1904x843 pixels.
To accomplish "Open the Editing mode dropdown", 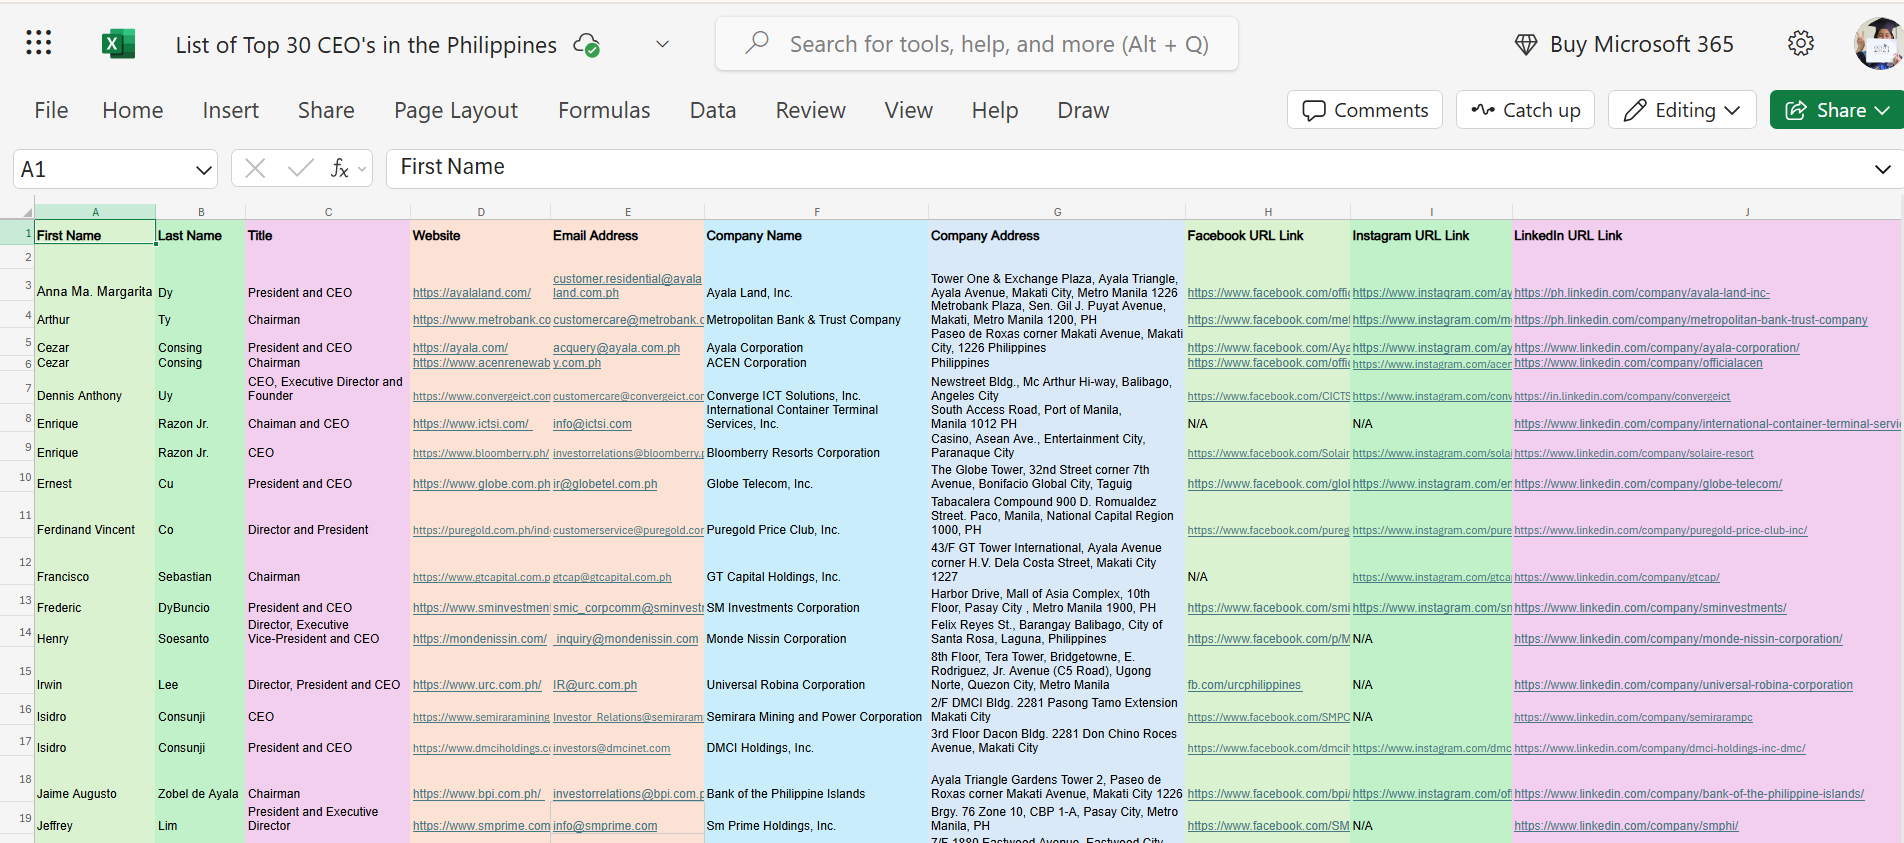I will tap(1682, 110).
